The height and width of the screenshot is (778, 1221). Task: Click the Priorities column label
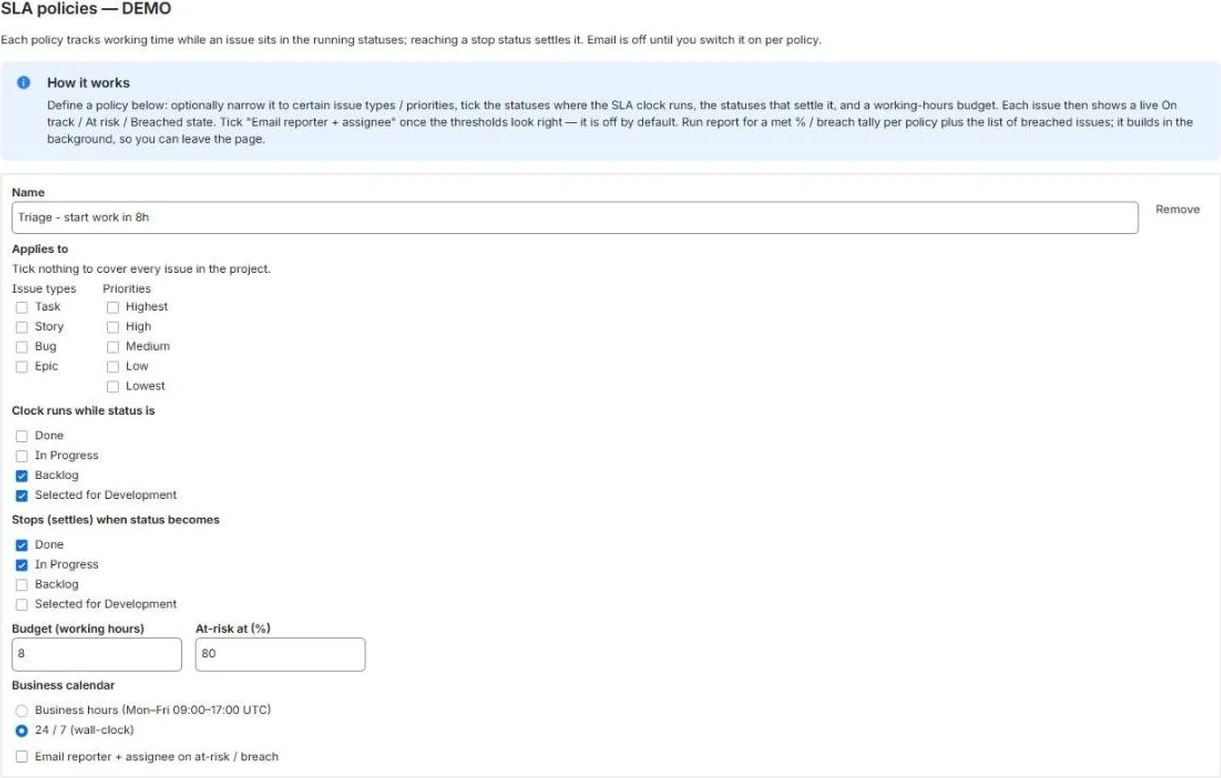click(x=127, y=289)
